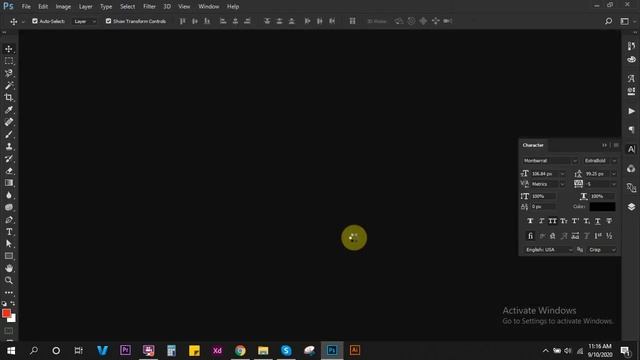Select the Clone Stamp tool
Viewport: 640px width, 360px height.
point(9,147)
